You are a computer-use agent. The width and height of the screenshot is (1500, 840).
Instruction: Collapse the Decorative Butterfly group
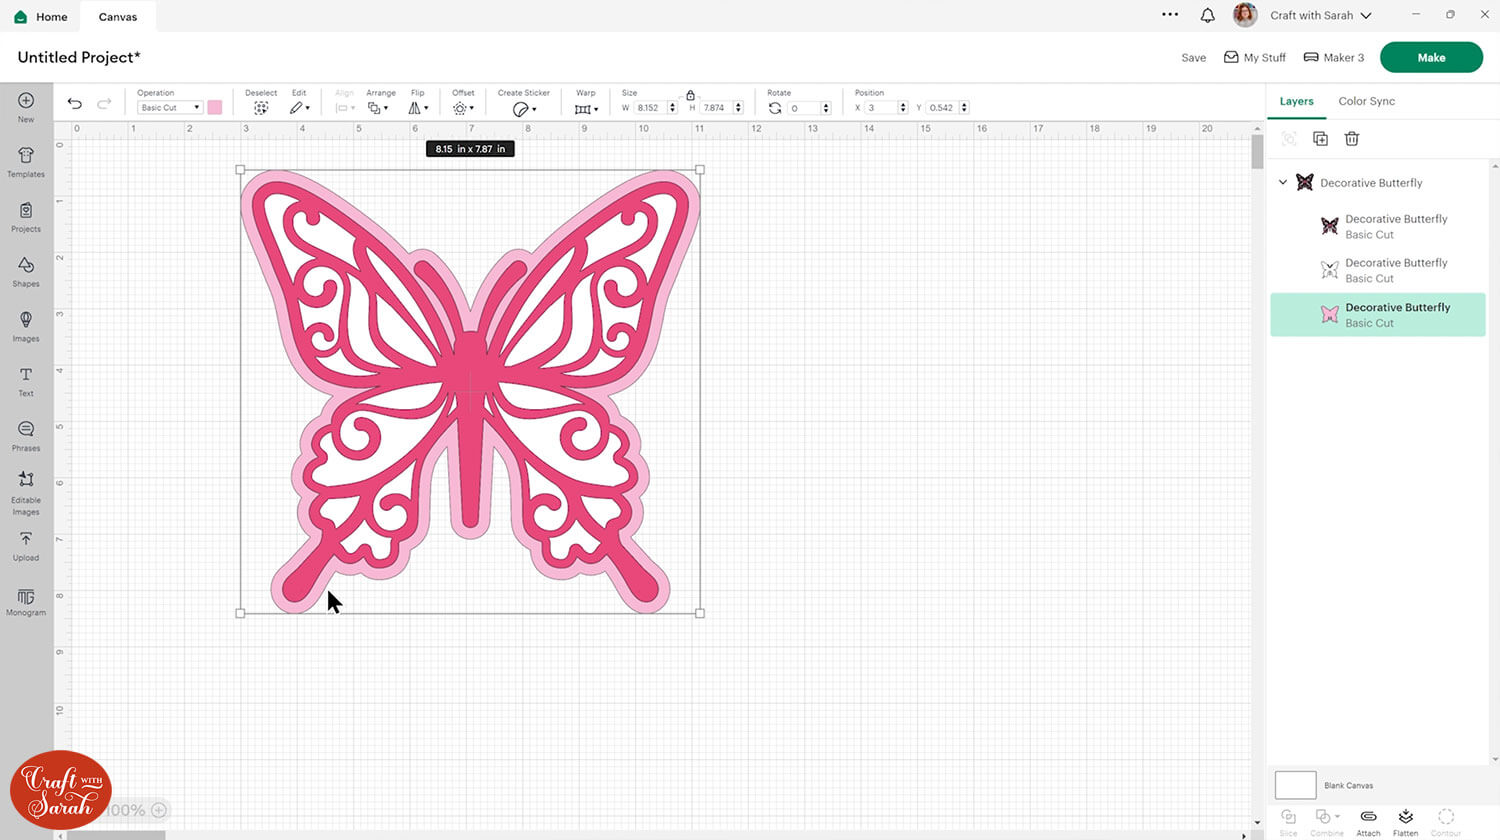click(1283, 183)
